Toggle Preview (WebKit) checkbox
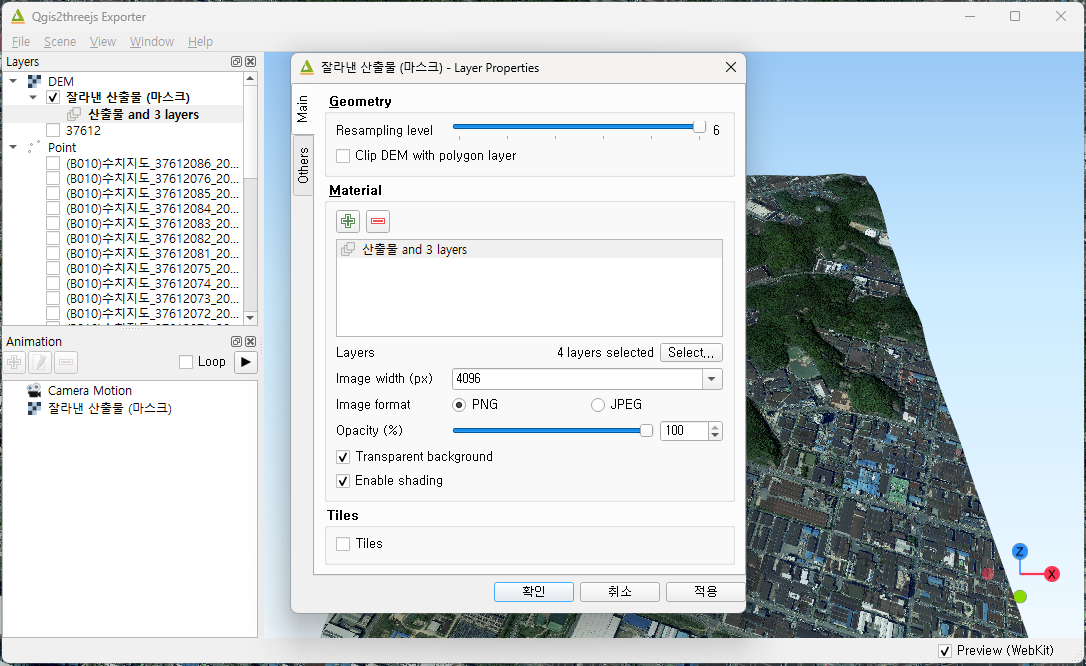 point(945,651)
